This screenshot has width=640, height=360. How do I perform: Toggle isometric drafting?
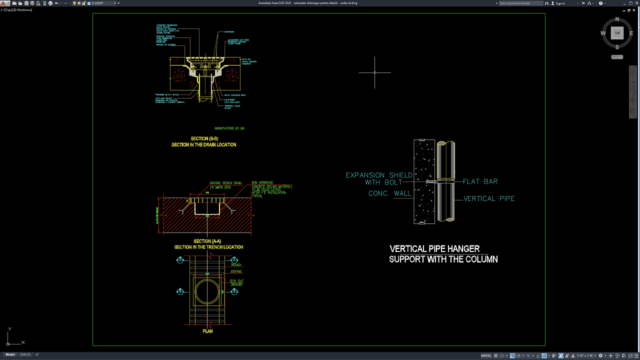pyautogui.click(x=528, y=356)
